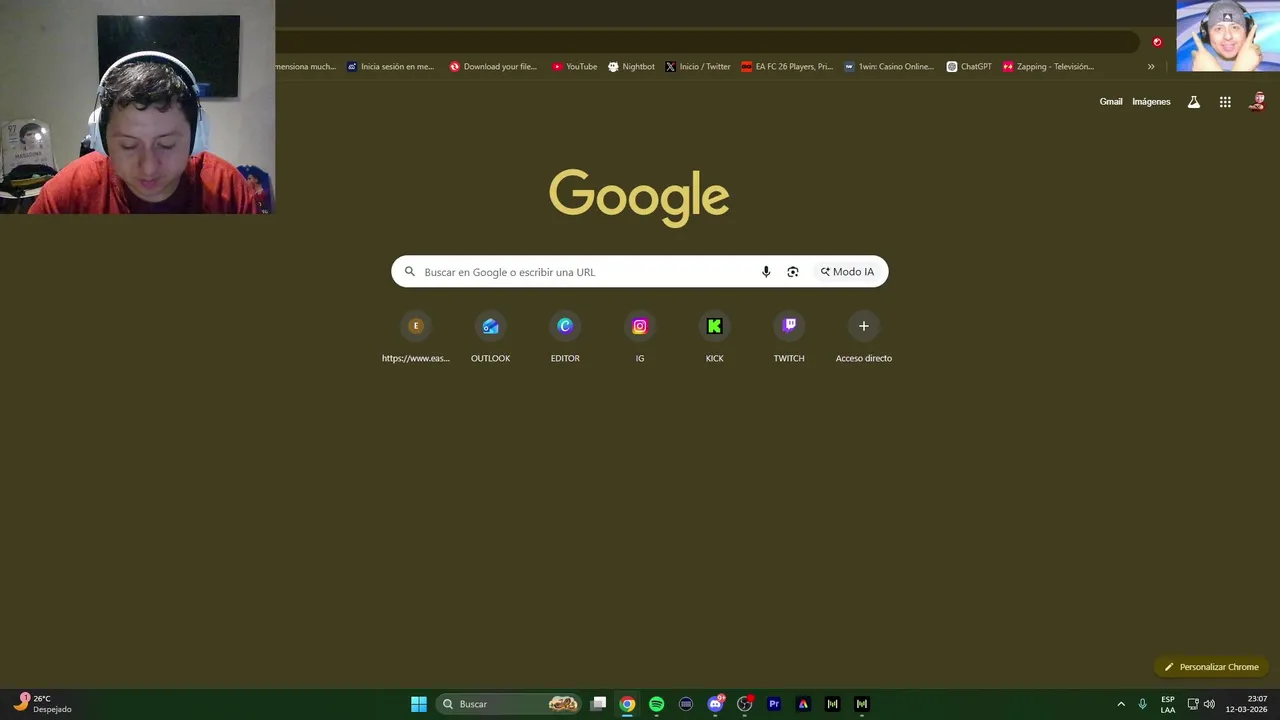This screenshot has width=1280, height=720.
Task: Open the YouTube bookmark
Action: click(574, 67)
